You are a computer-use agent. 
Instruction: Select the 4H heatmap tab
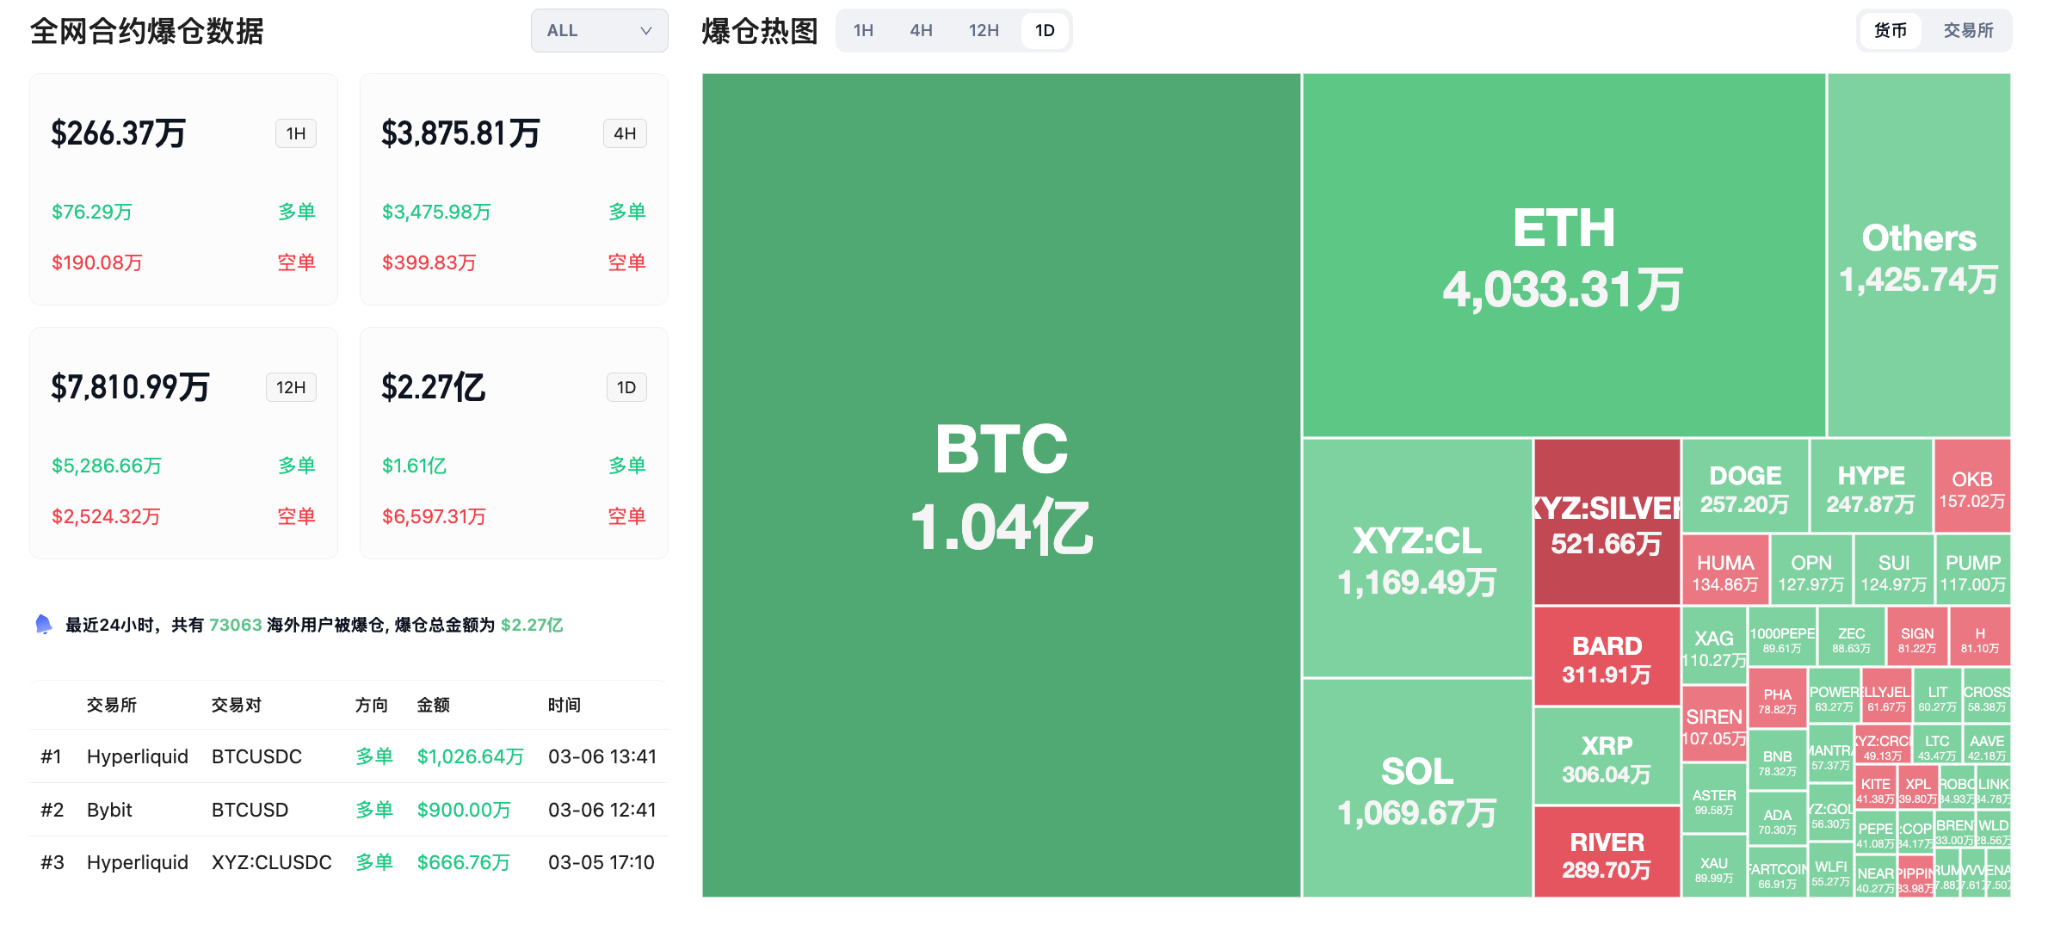click(x=920, y=30)
